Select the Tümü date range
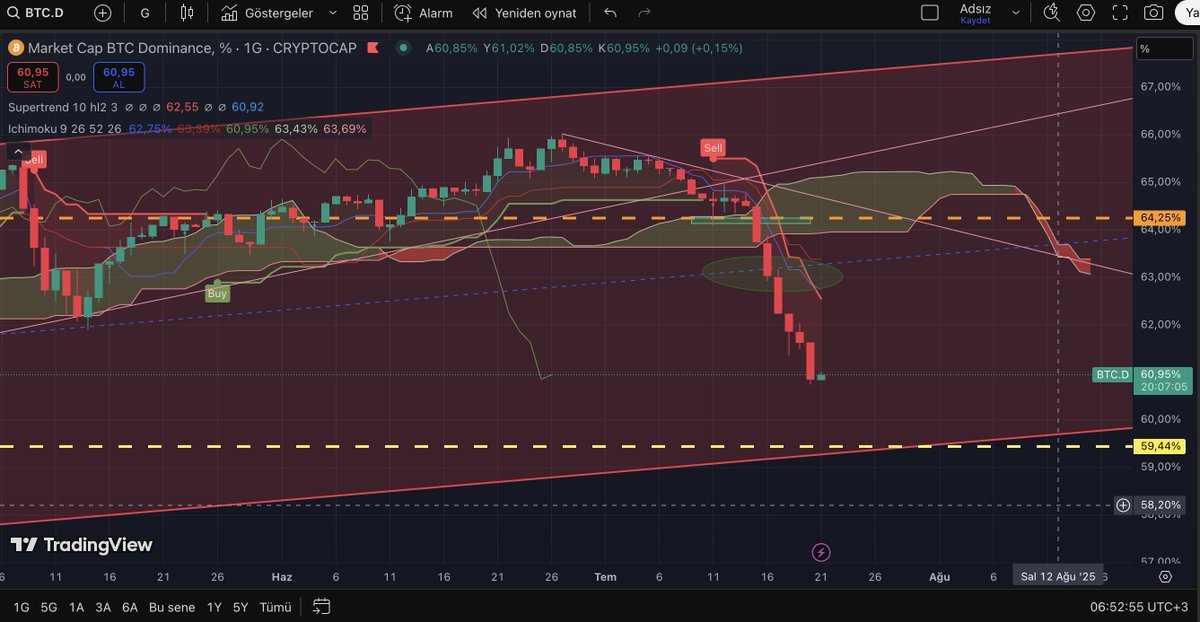Image resolution: width=1200 pixels, height=622 pixels. [275, 606]
